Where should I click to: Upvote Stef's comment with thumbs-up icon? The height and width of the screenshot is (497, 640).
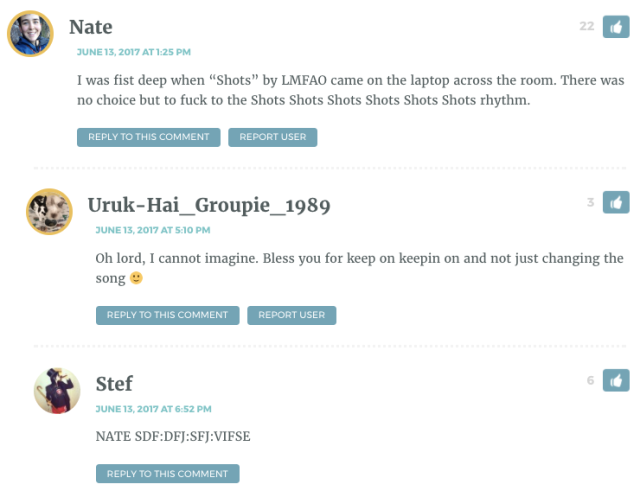(616, 380)
